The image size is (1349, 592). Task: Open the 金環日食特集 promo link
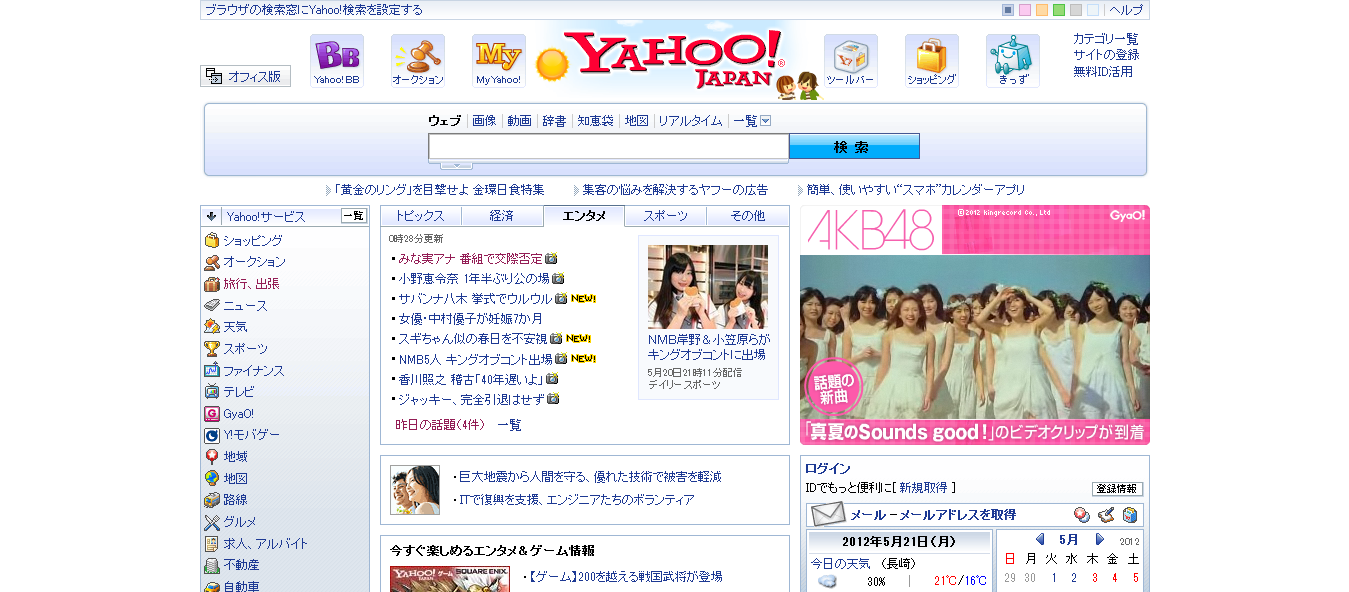(x=440, y=190)
